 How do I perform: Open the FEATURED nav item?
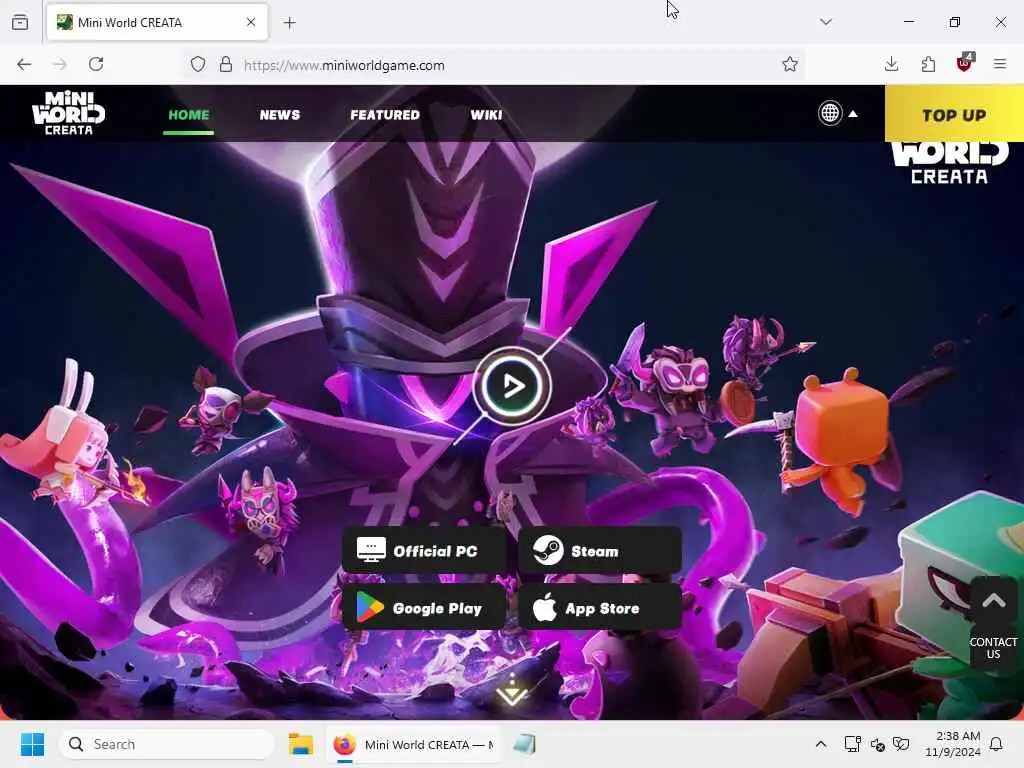click(x=385, y=115)
